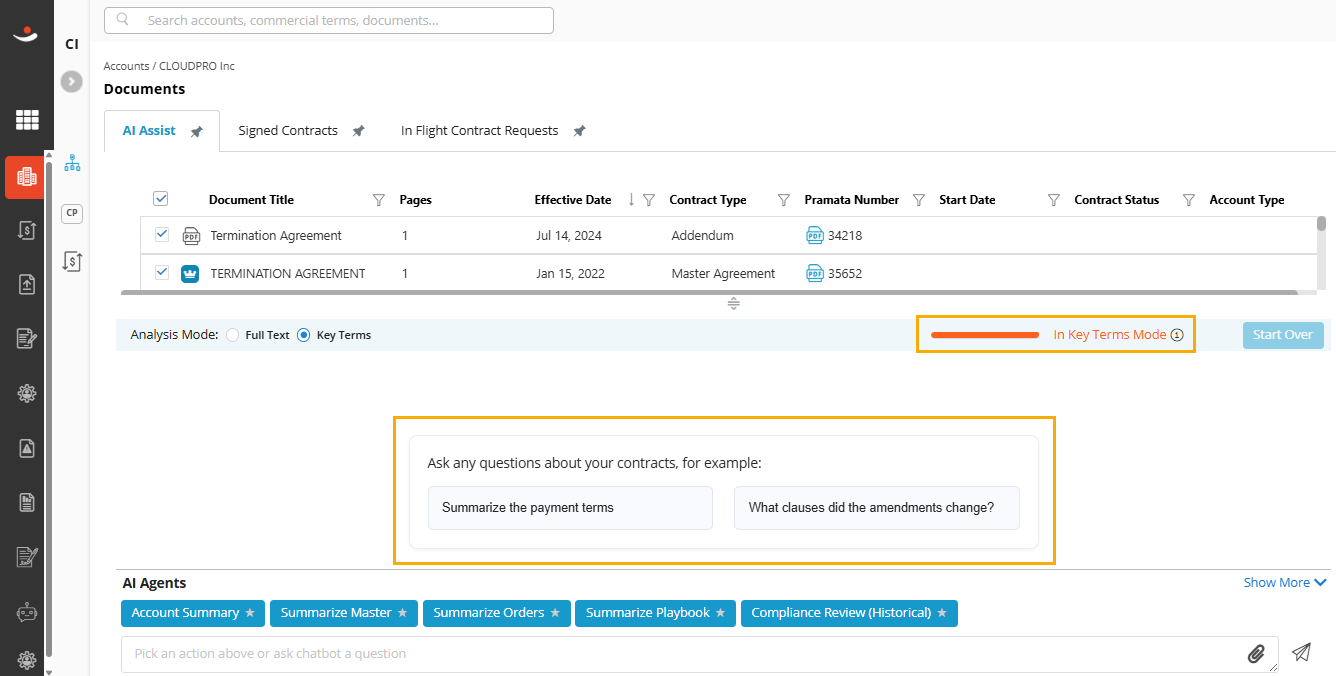Open PDF icon for Pramata number 34218
This screenshot has height=676, width=1336.
pyautogui.click(x=815, y=236)
